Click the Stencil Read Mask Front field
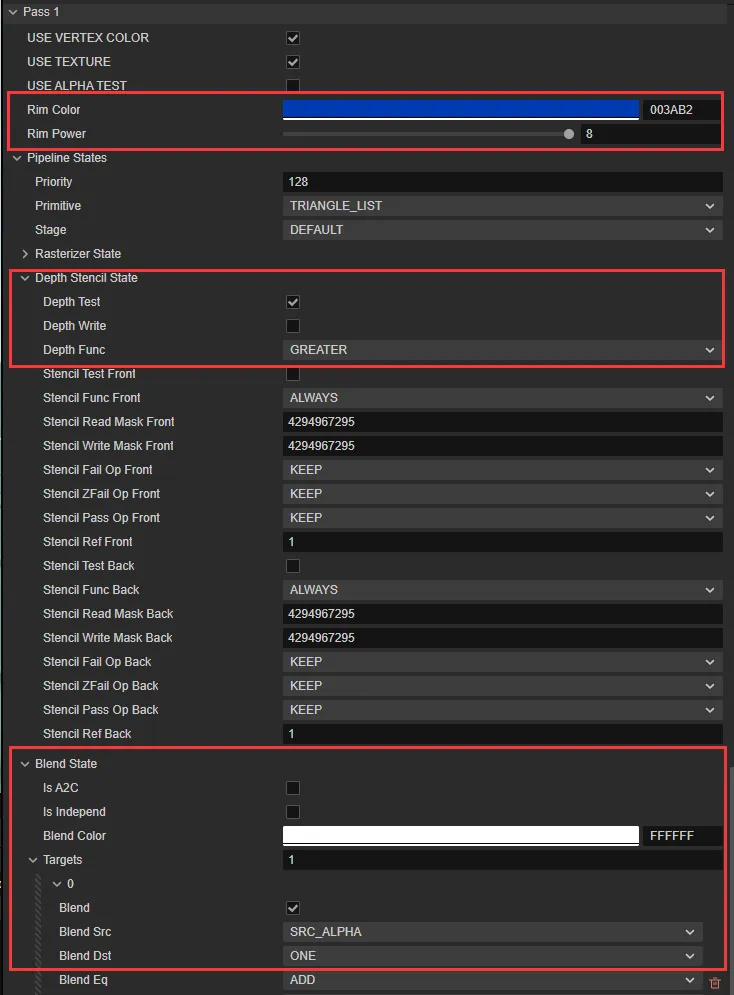 (x=502, y=422)
